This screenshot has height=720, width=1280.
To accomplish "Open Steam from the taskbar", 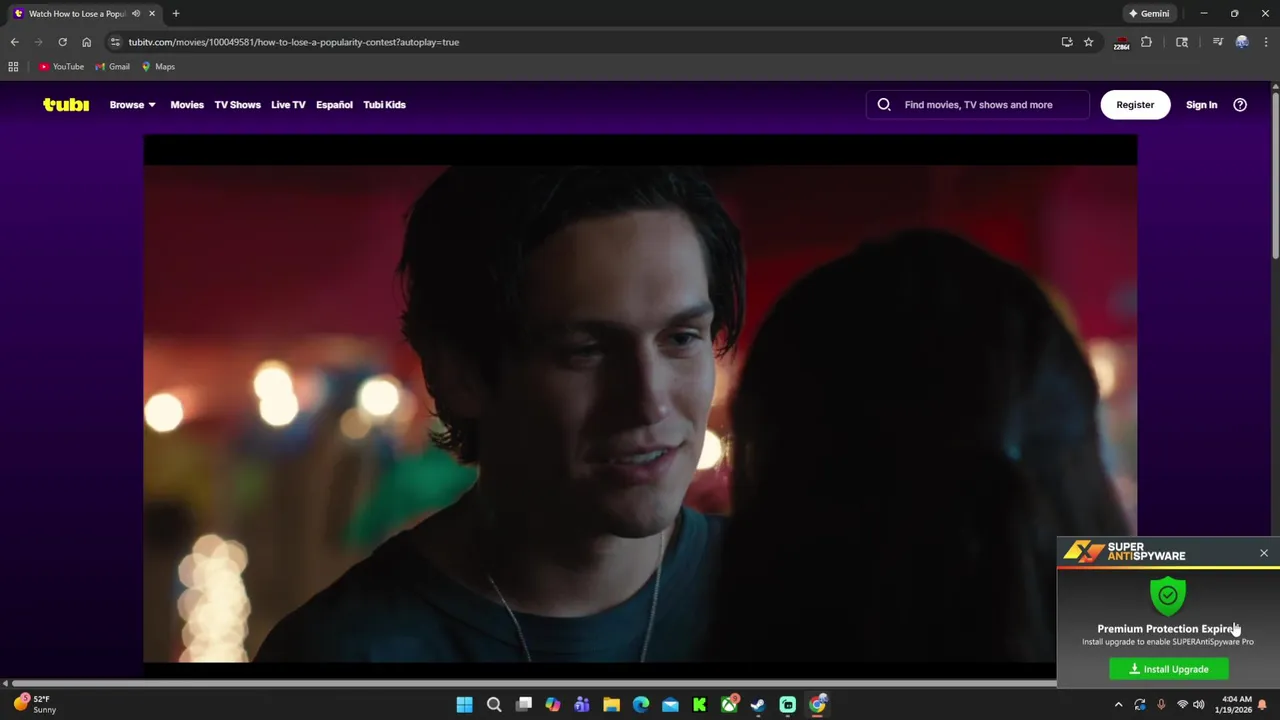I will point(758,704).
